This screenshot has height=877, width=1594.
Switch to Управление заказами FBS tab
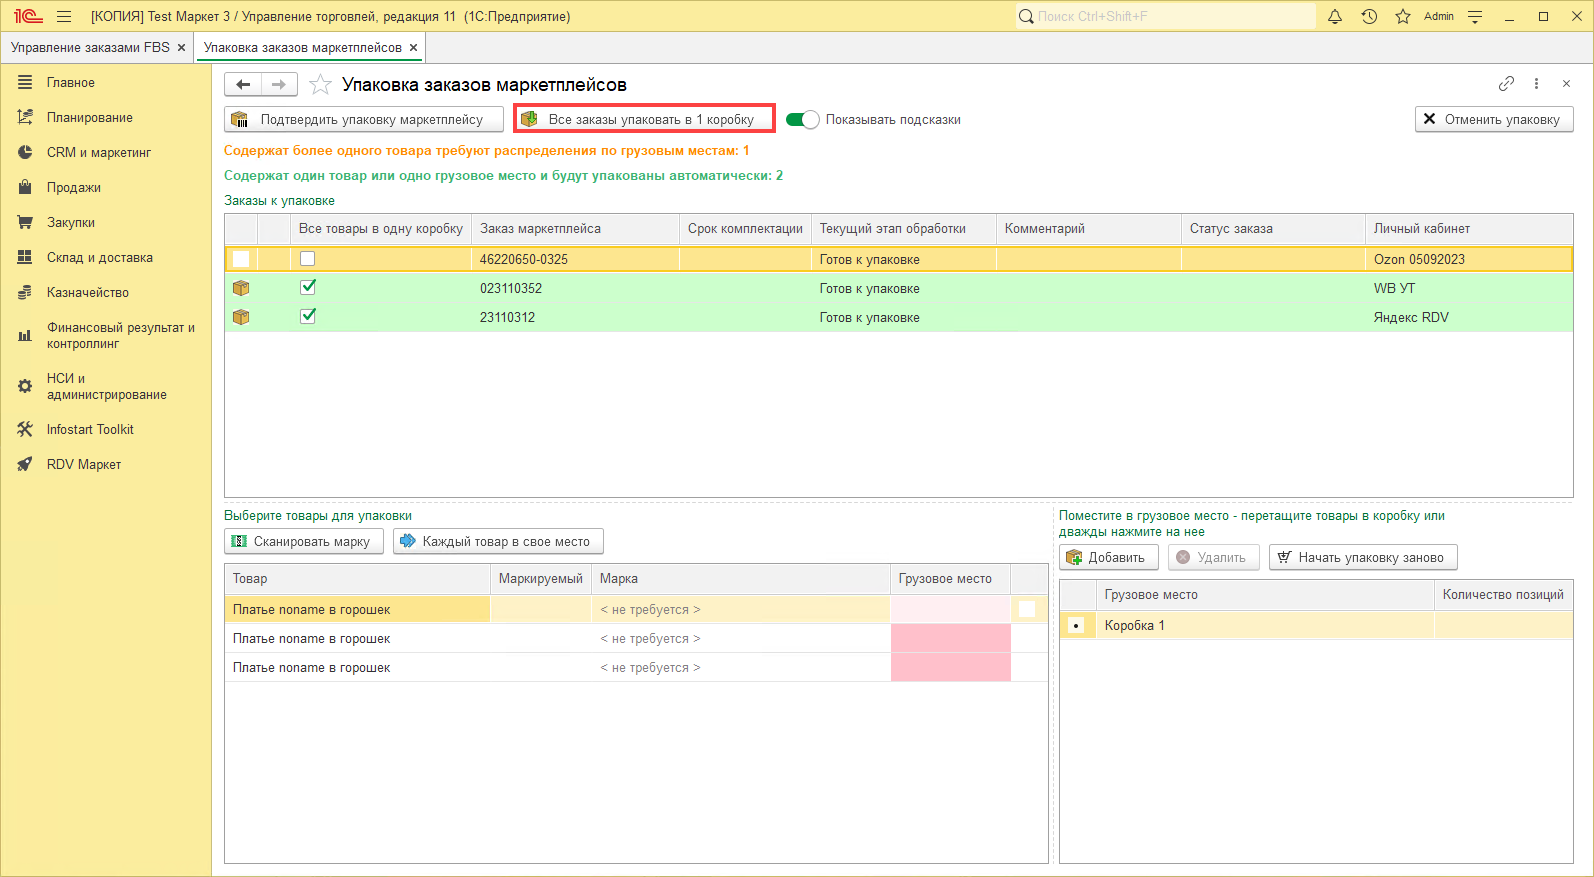click(x=90, y=48)
